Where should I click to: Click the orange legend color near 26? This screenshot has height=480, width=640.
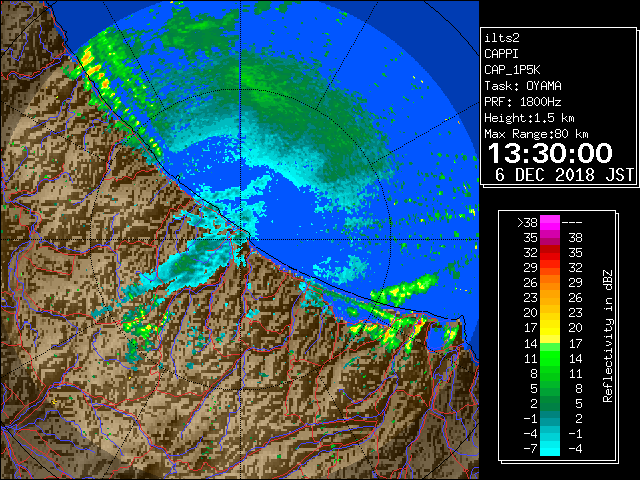coord(550,283)
